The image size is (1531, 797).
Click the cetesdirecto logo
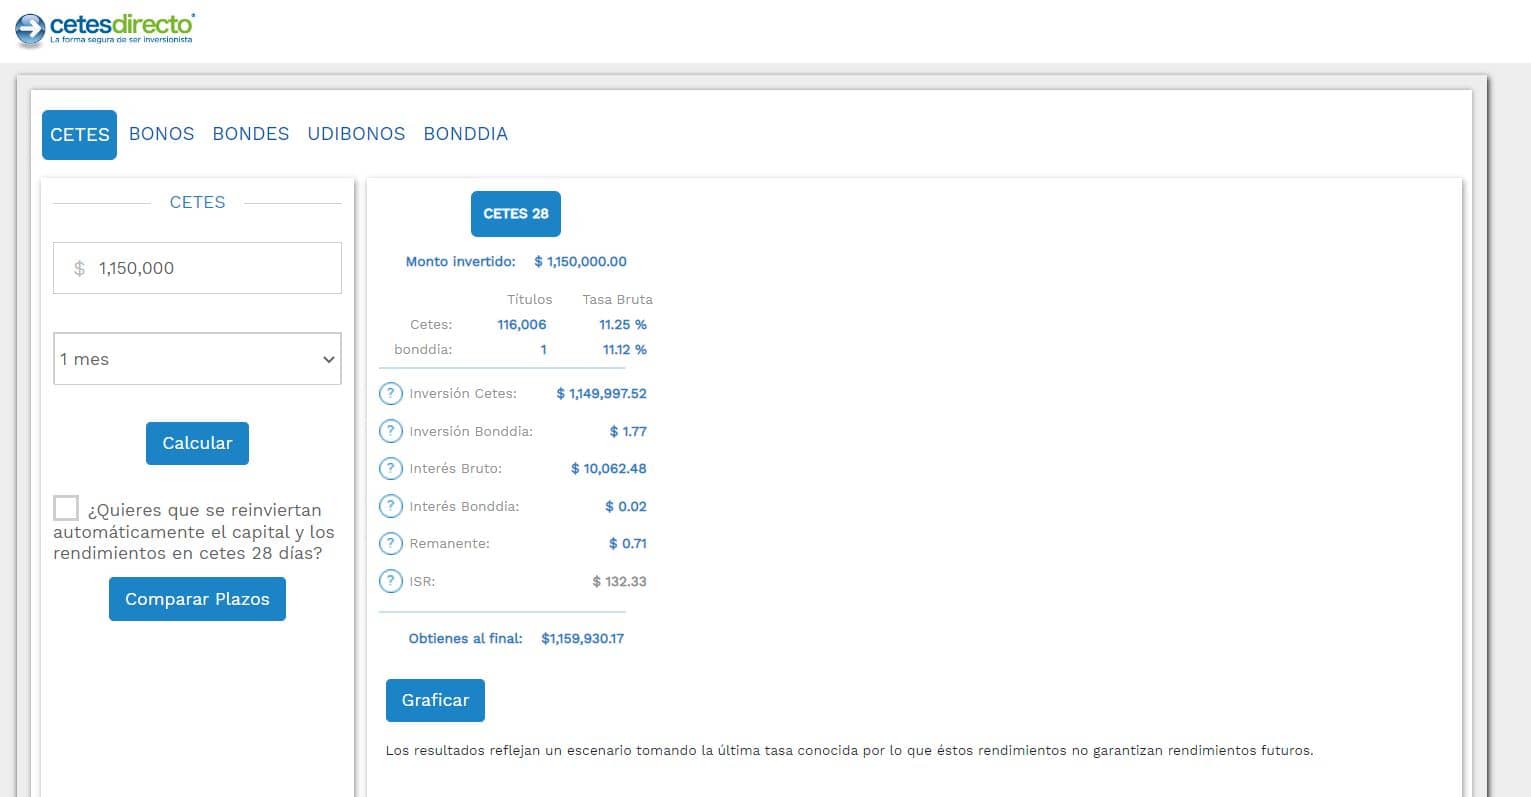(x=104, y=29)
